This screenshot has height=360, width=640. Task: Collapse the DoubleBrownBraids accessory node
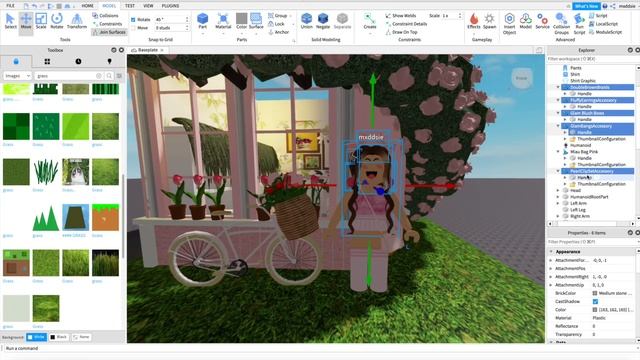[558, 87]
